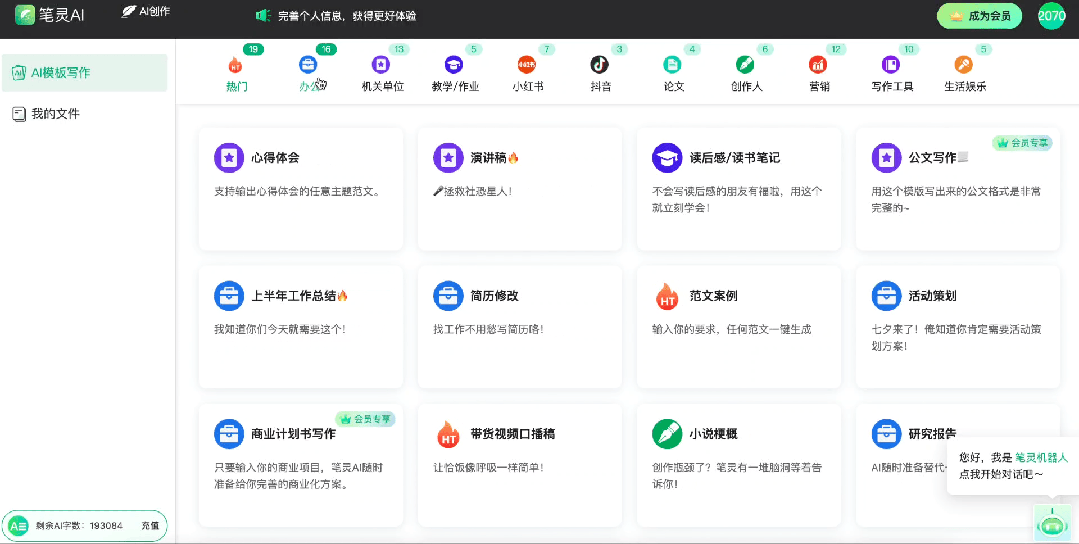Open the 带货视频口播稿 card title
Screen dimensions: 1079x544
coord(513,434)
